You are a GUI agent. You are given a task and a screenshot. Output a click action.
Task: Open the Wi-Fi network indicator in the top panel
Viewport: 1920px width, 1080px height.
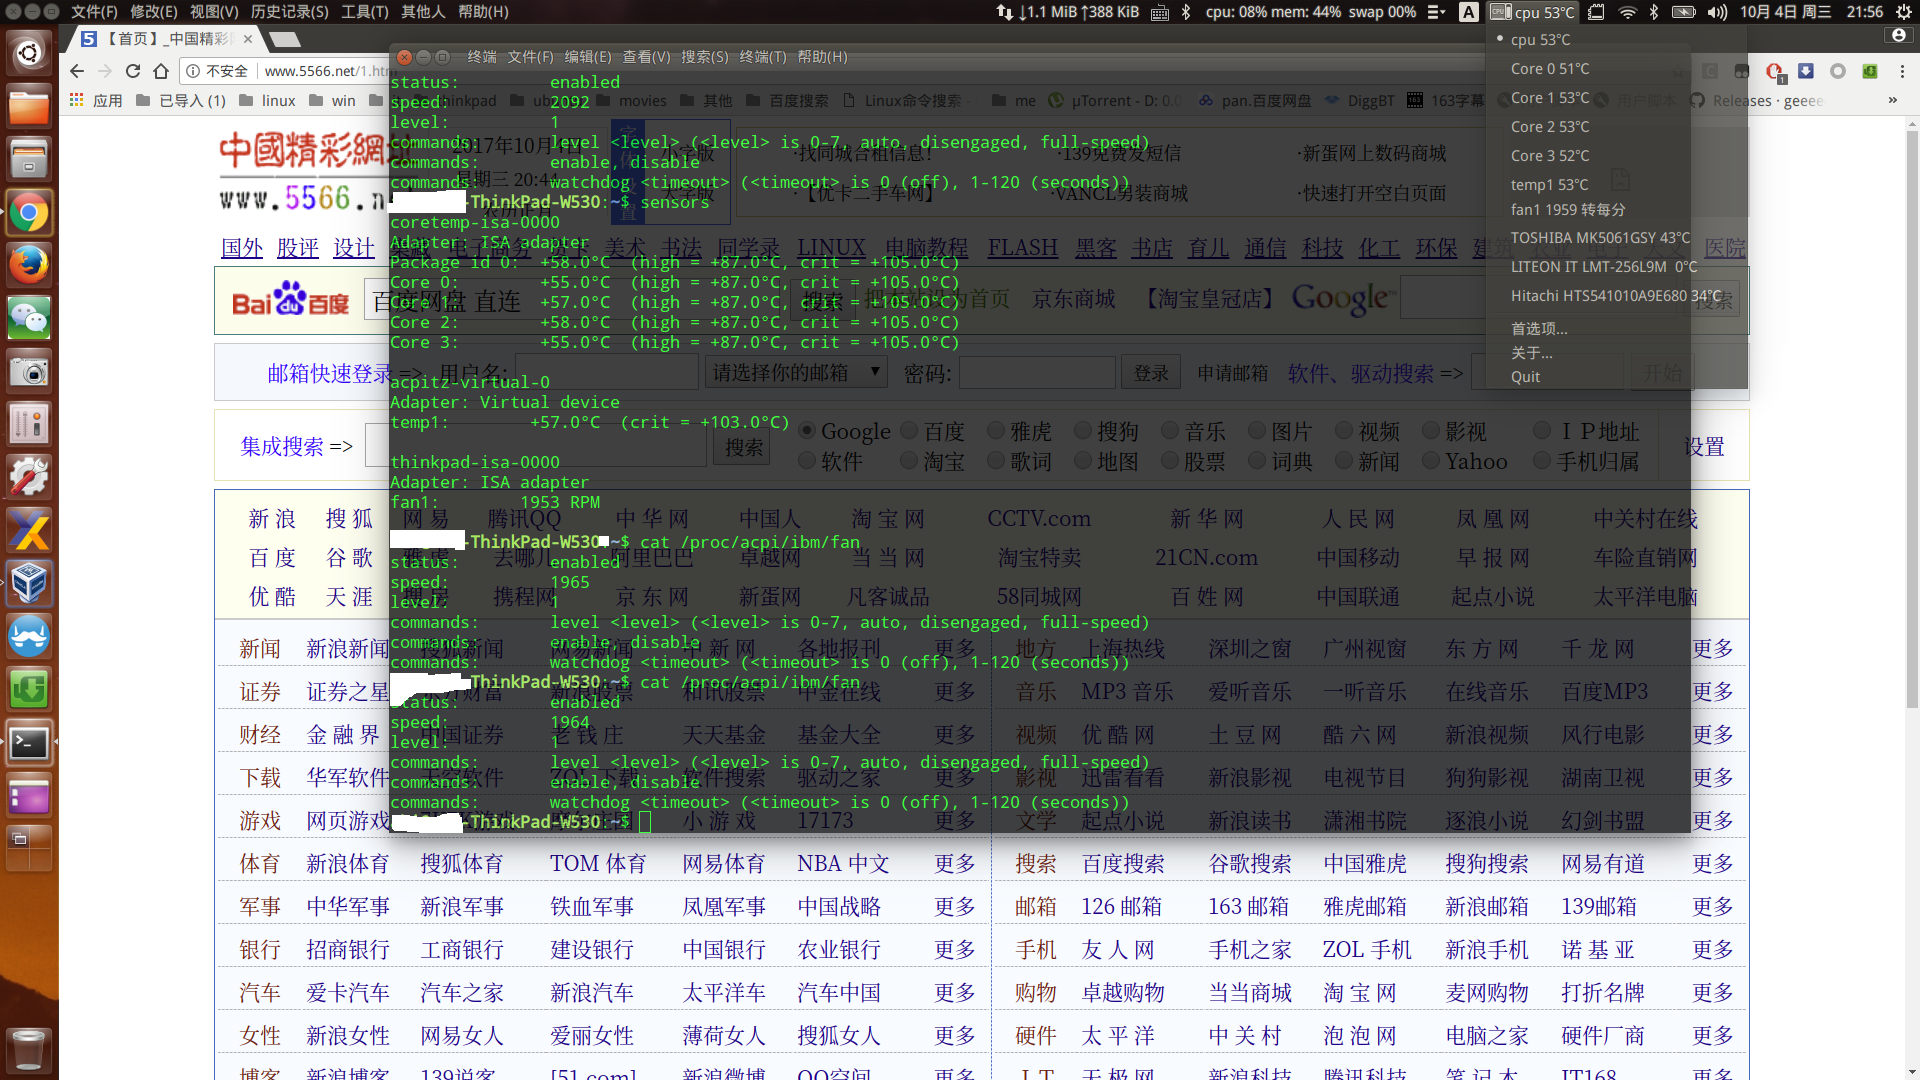coord(1627,12)
